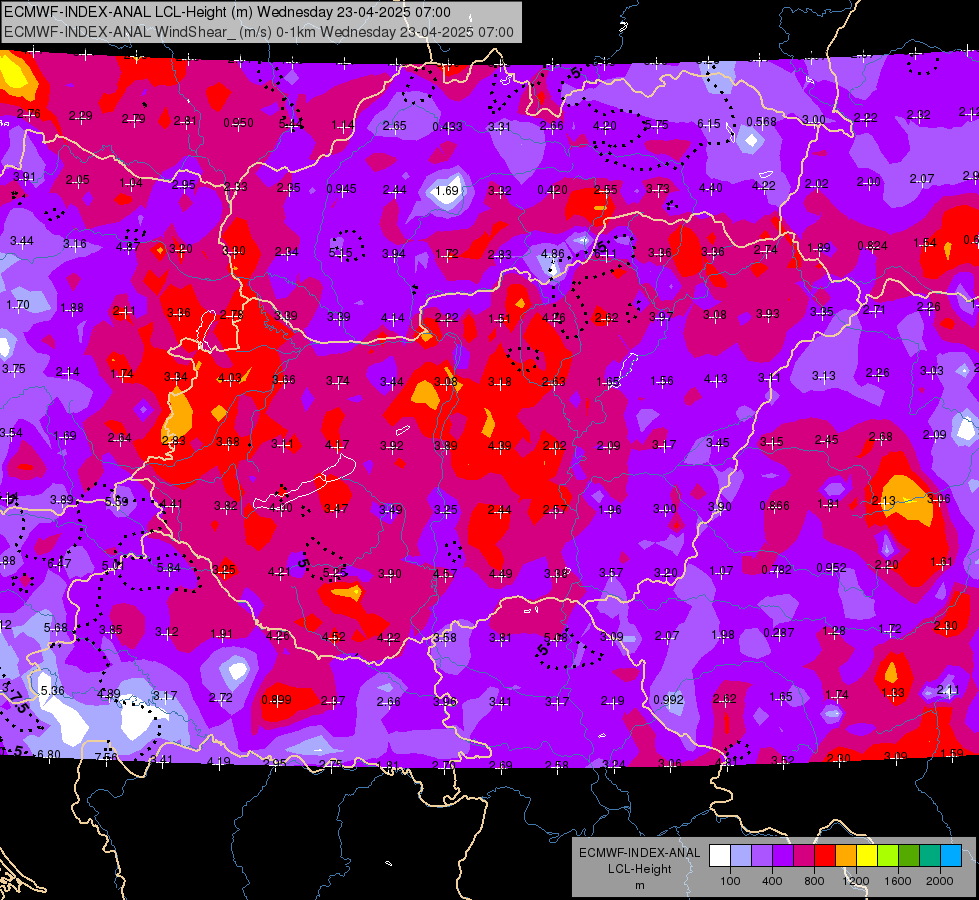Click the wind shear value 0.420

[553, 190]
